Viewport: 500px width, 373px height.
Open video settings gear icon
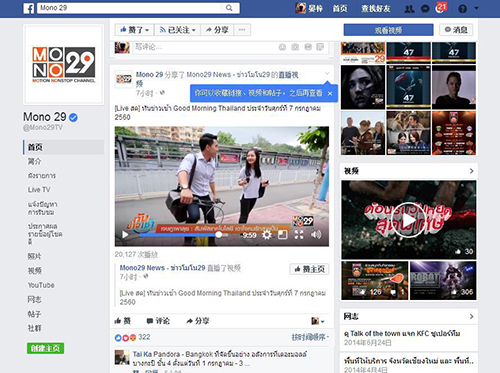267,235
